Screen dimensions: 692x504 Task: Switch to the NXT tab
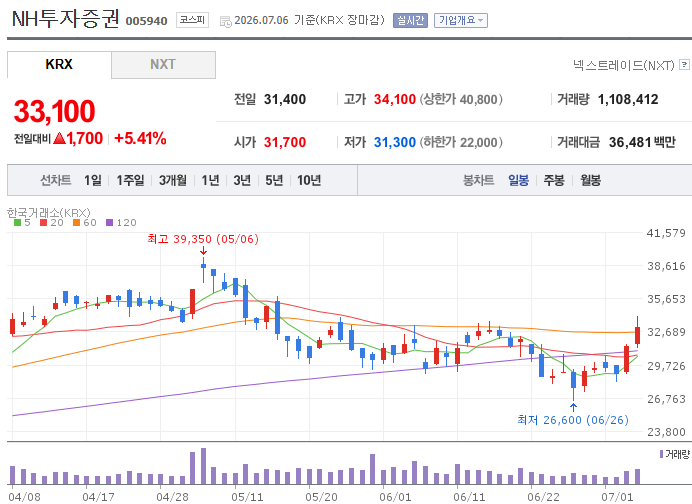[x=163, y=64]
